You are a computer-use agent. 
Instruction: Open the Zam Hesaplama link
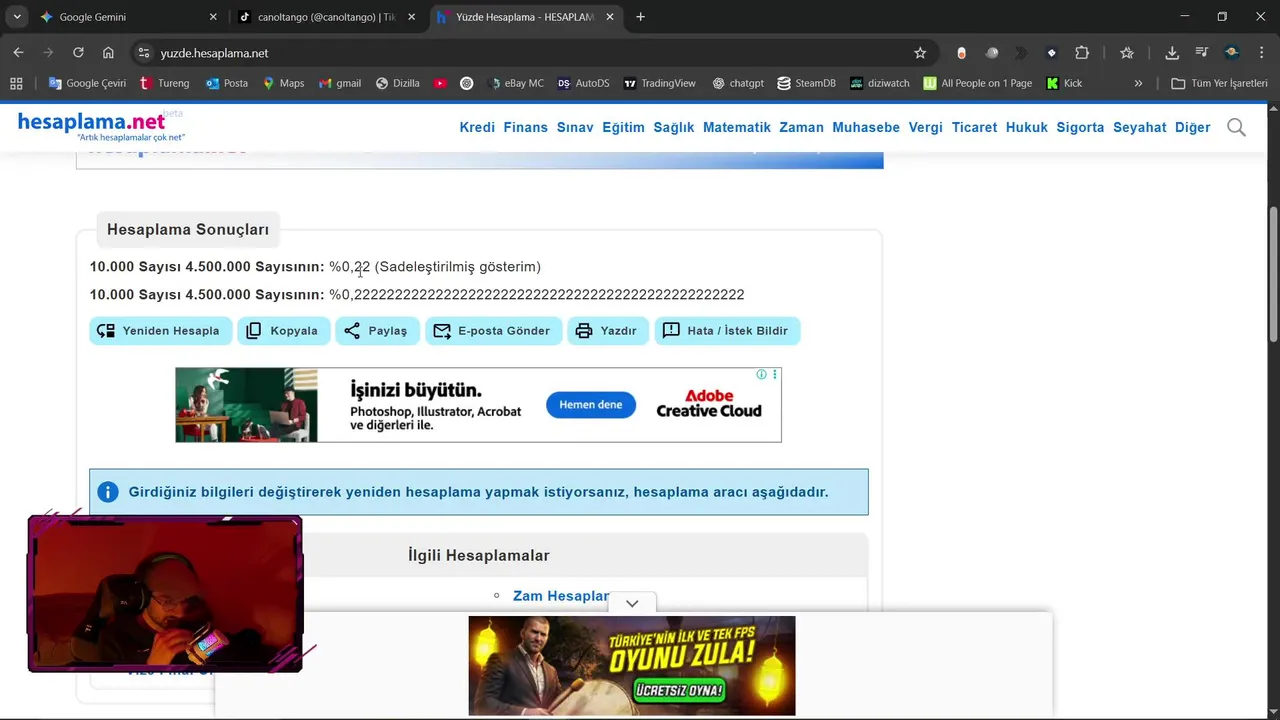[561, 596]
